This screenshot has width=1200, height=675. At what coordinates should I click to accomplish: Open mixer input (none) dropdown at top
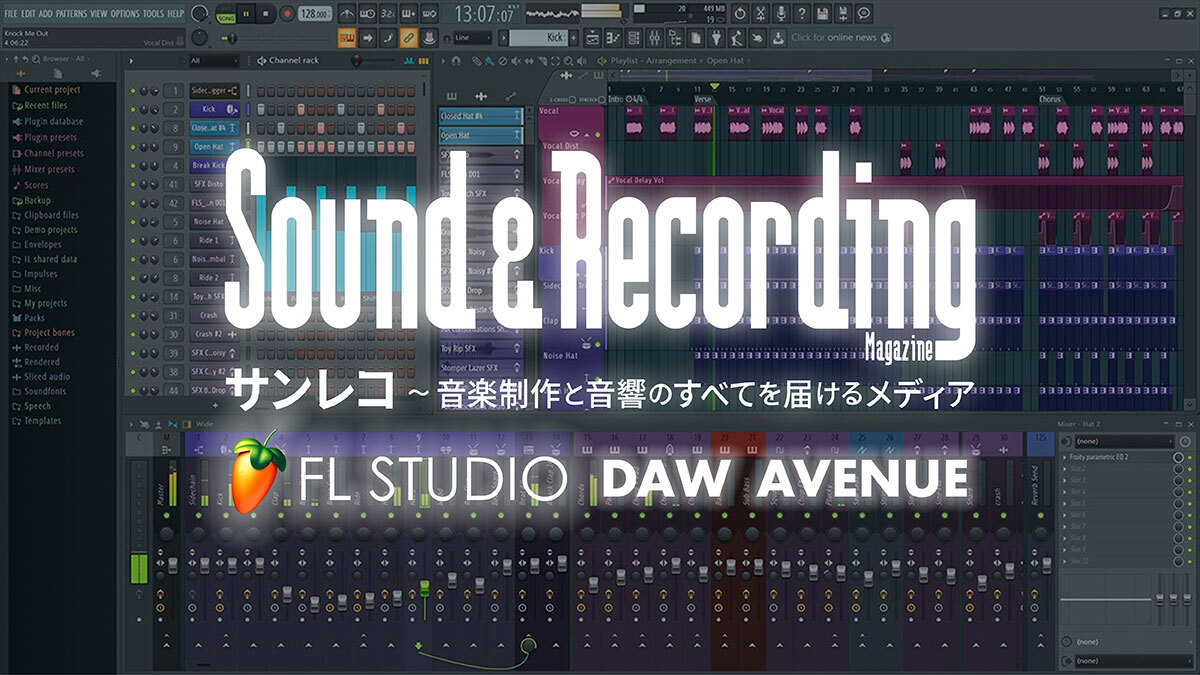(x=1125, y=441)
